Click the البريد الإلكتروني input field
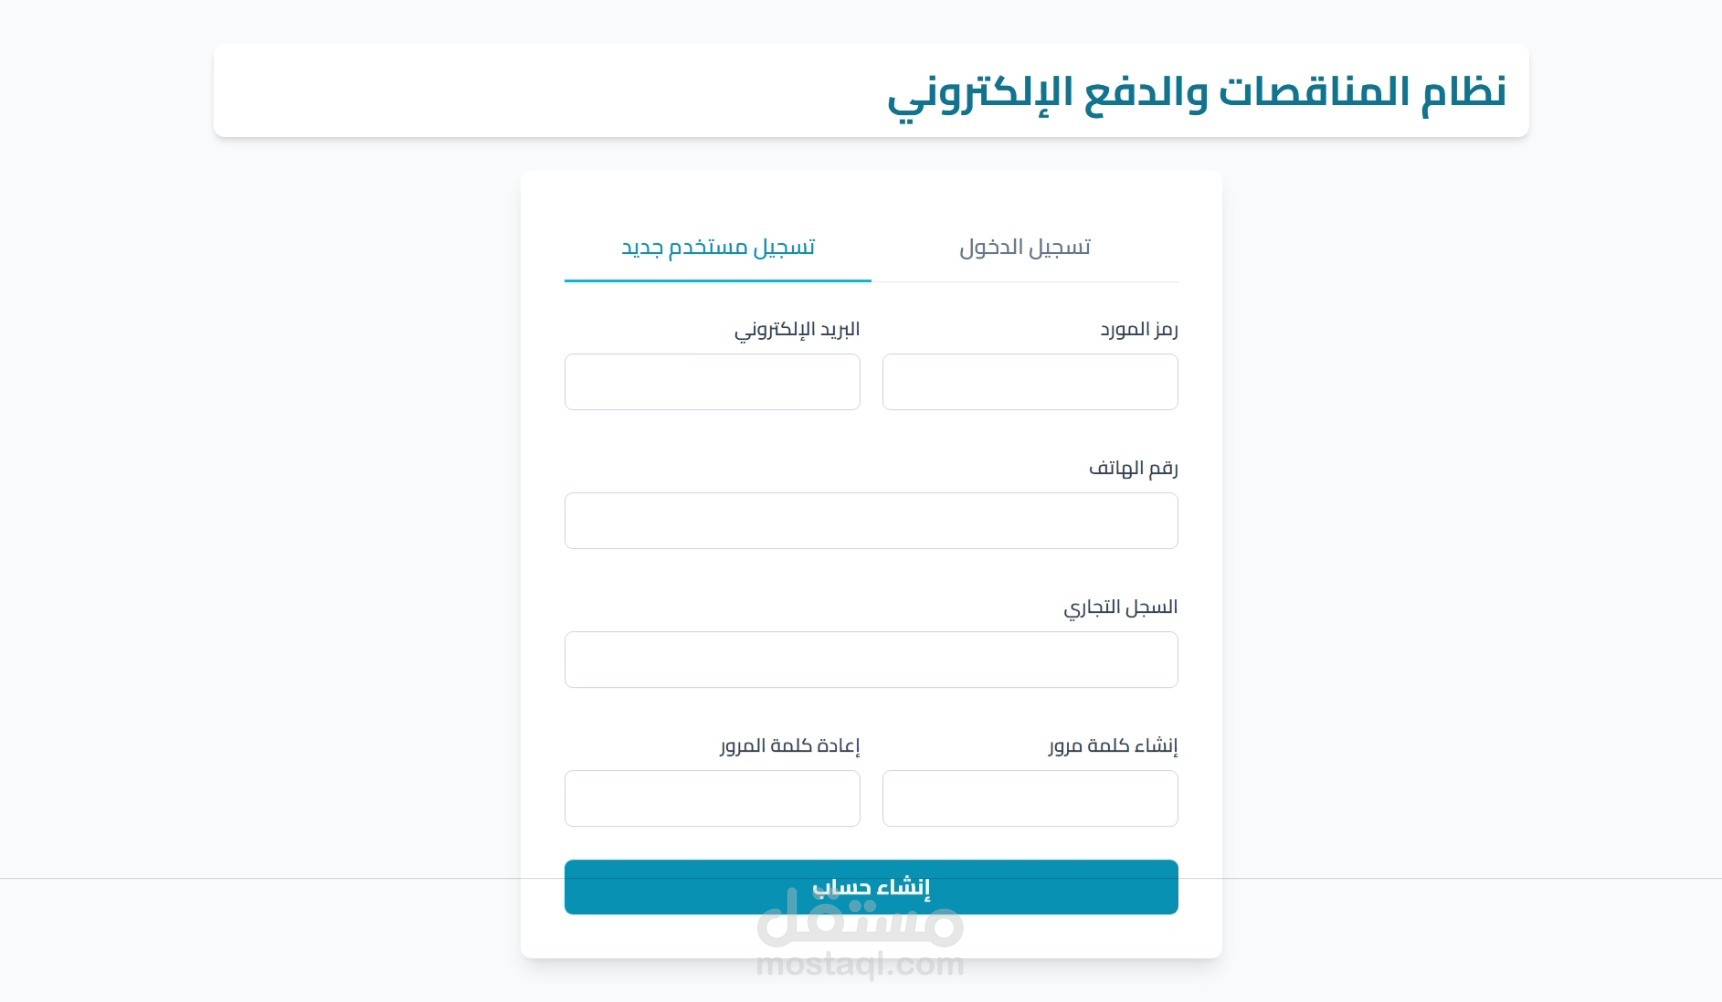 pyautogui.click(x=712, y=382)
